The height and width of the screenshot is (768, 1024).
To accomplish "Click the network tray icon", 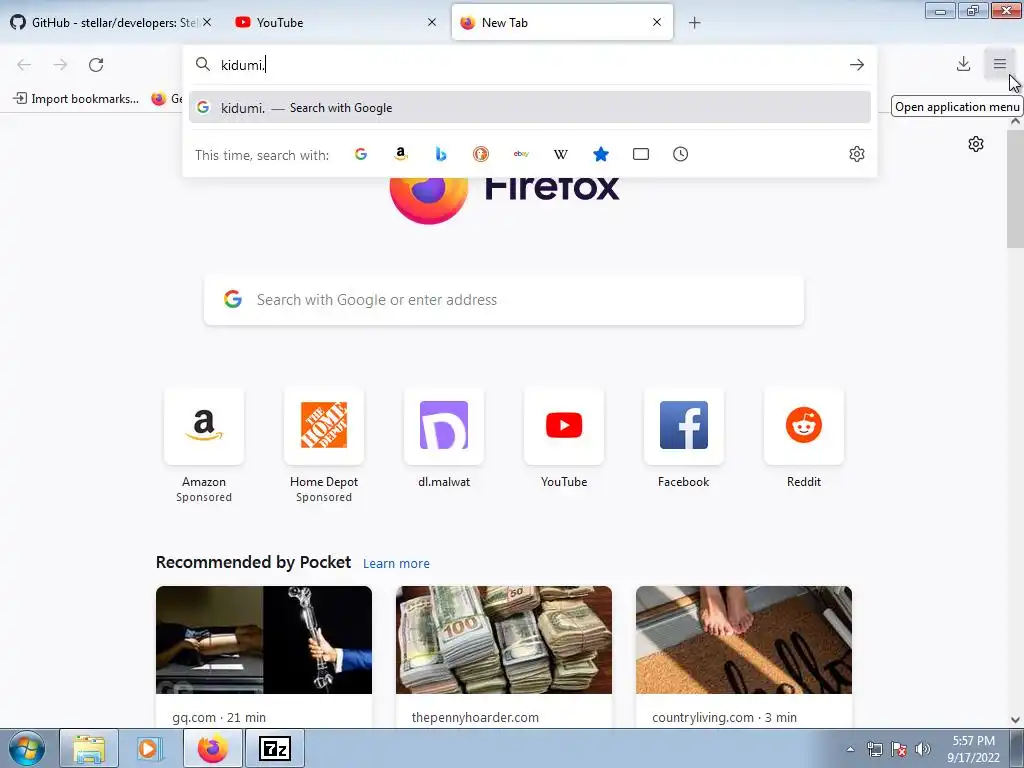I will 874,749.
